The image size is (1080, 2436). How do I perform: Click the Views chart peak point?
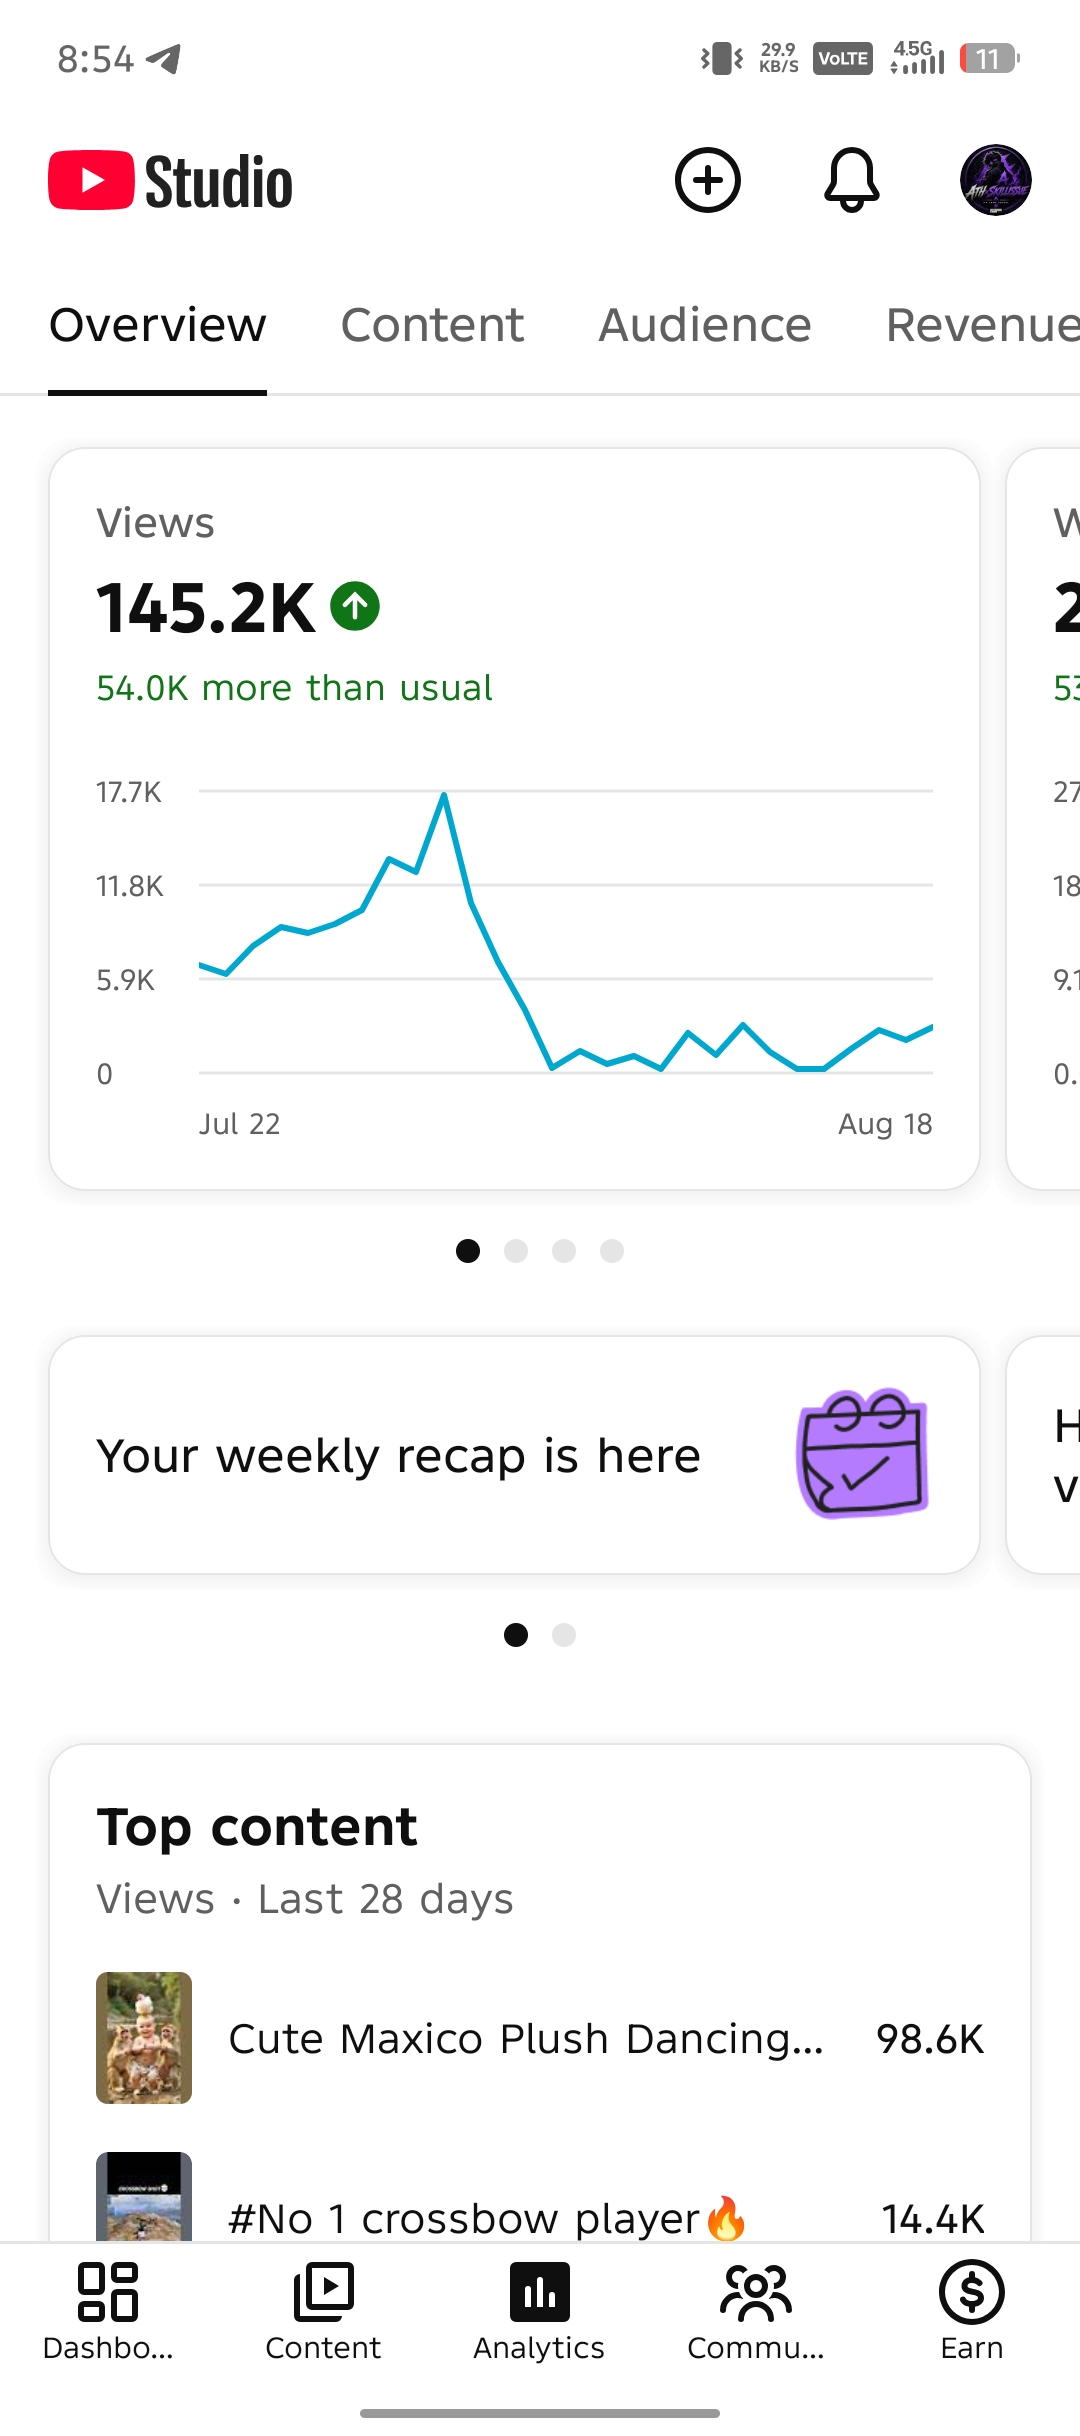coord(444,795)
